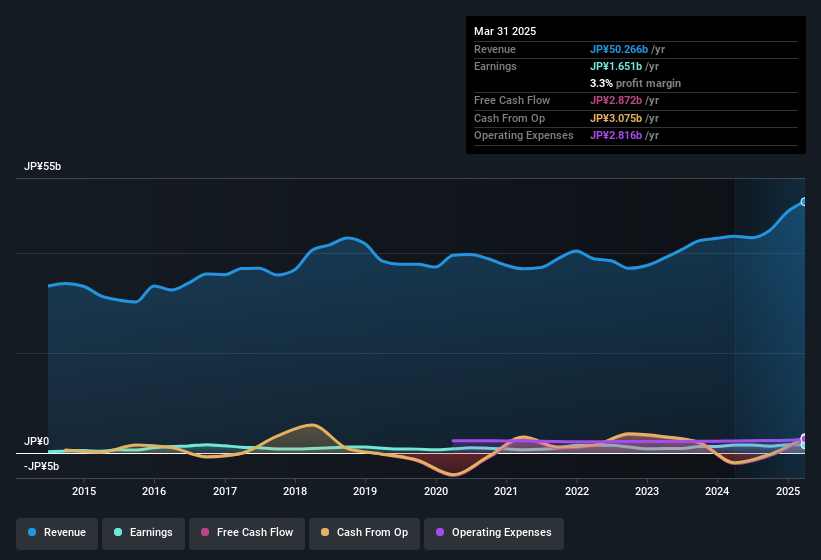Click the JP¥0 y-axis label

coord(37,441)
